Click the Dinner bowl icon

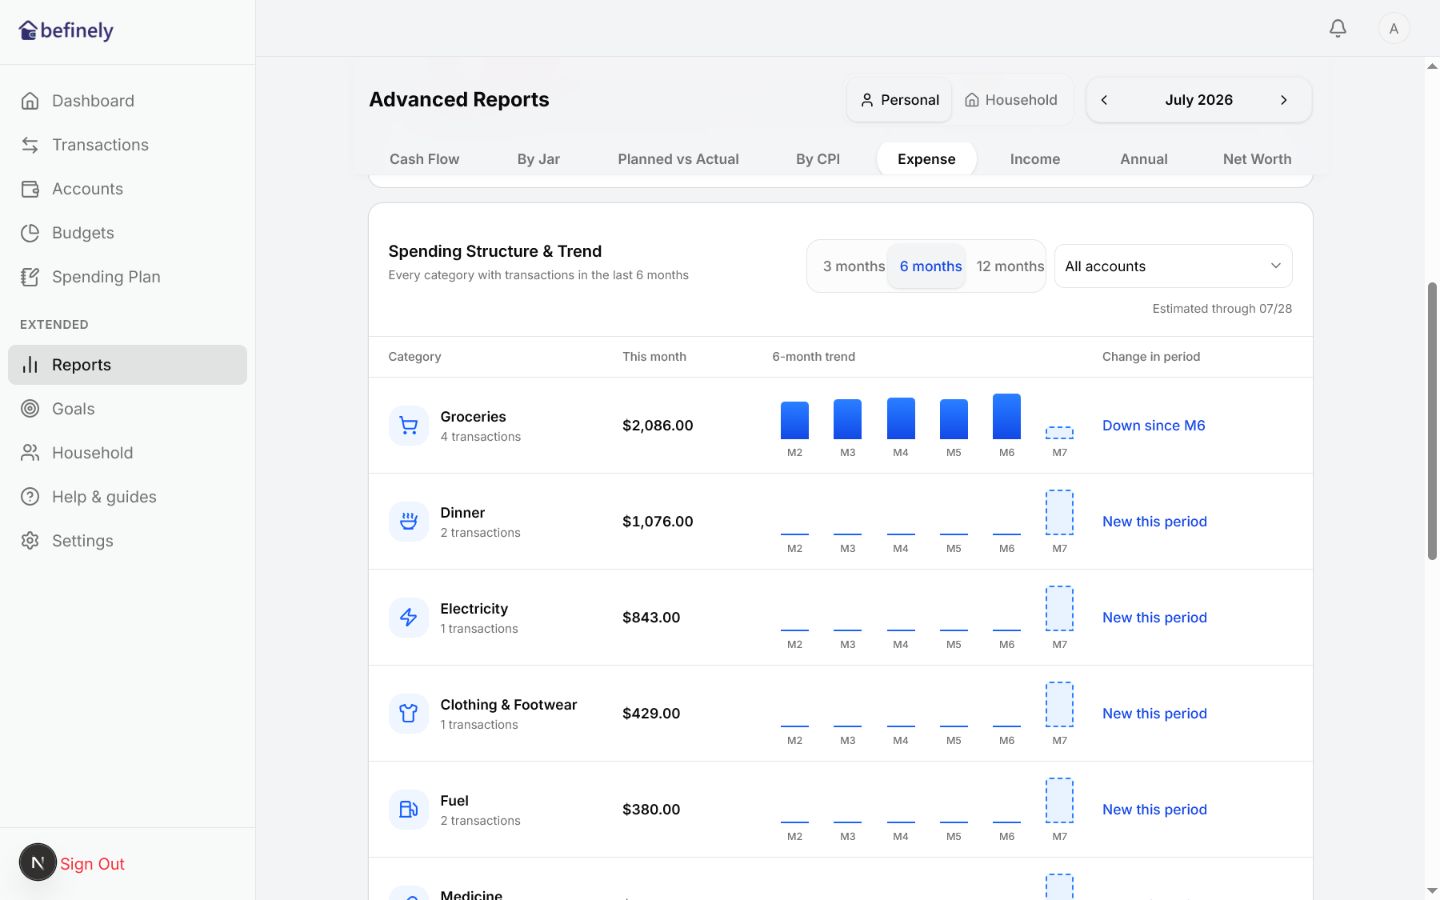(x=408, y=522)
